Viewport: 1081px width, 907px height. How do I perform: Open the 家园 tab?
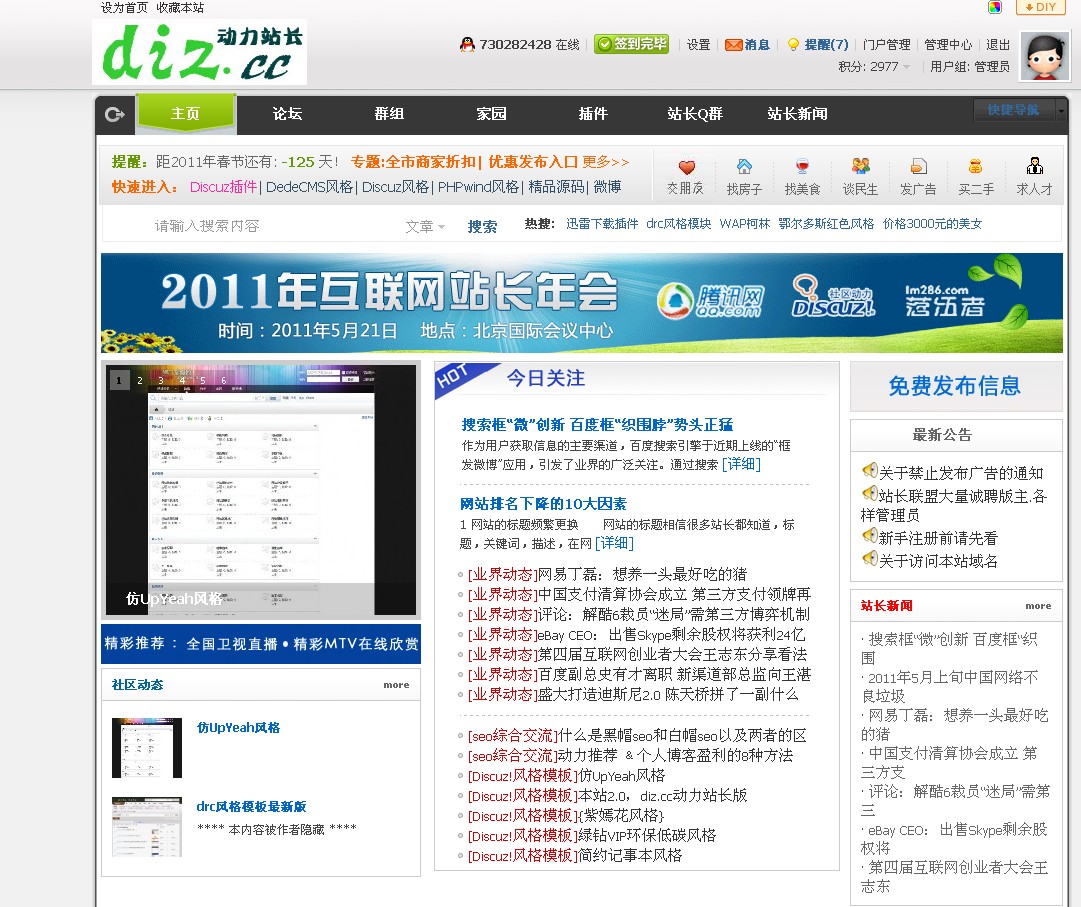pos(492,114)
